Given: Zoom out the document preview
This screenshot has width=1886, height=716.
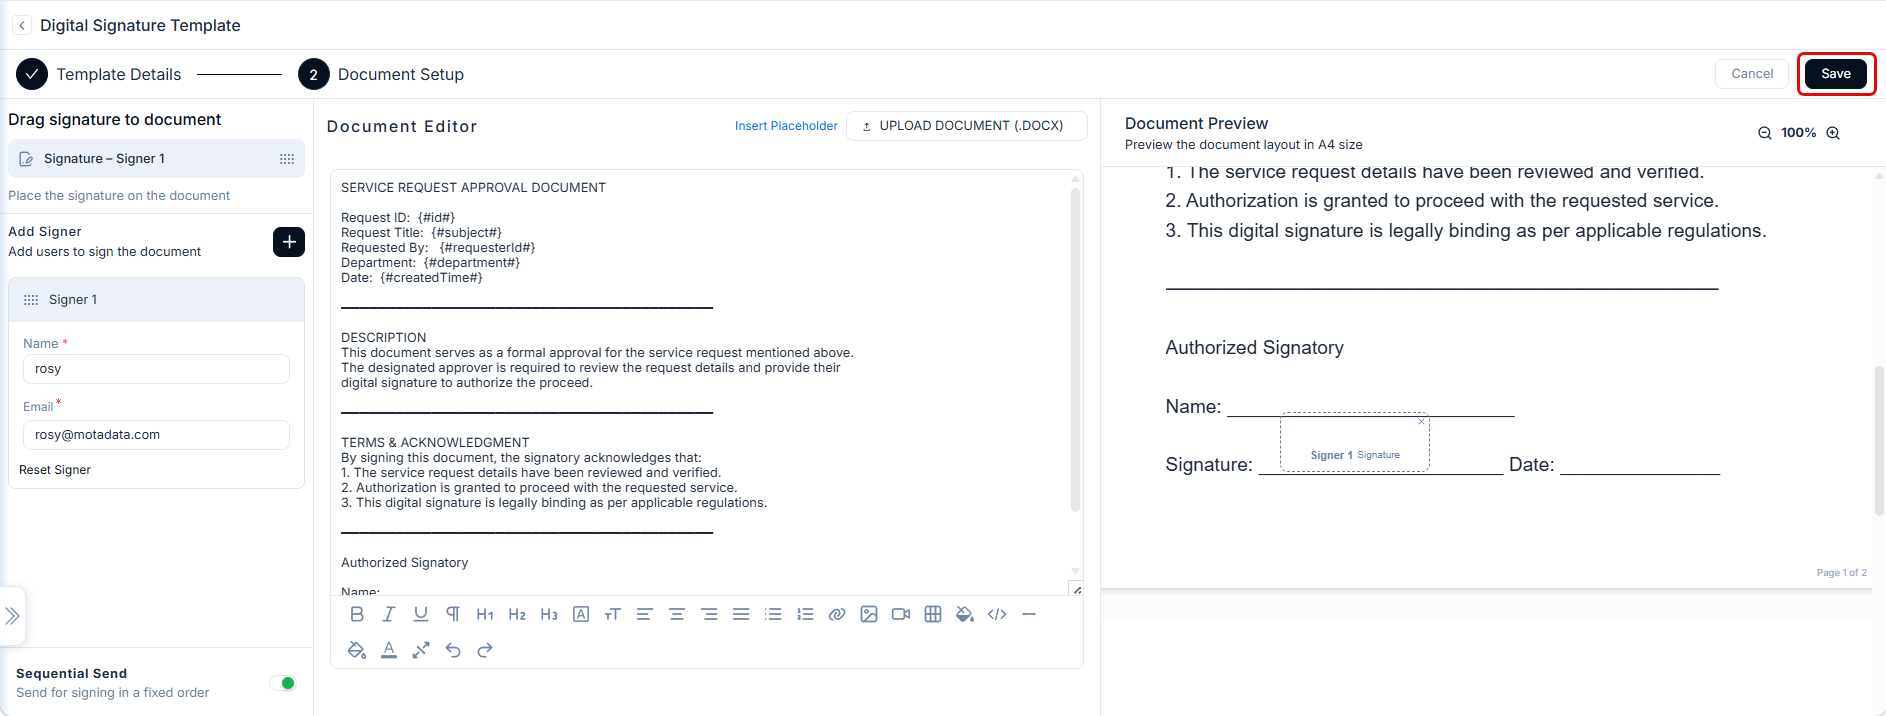Looking at the screenshot, I should pyautogui.click(x=1765, y=133).
